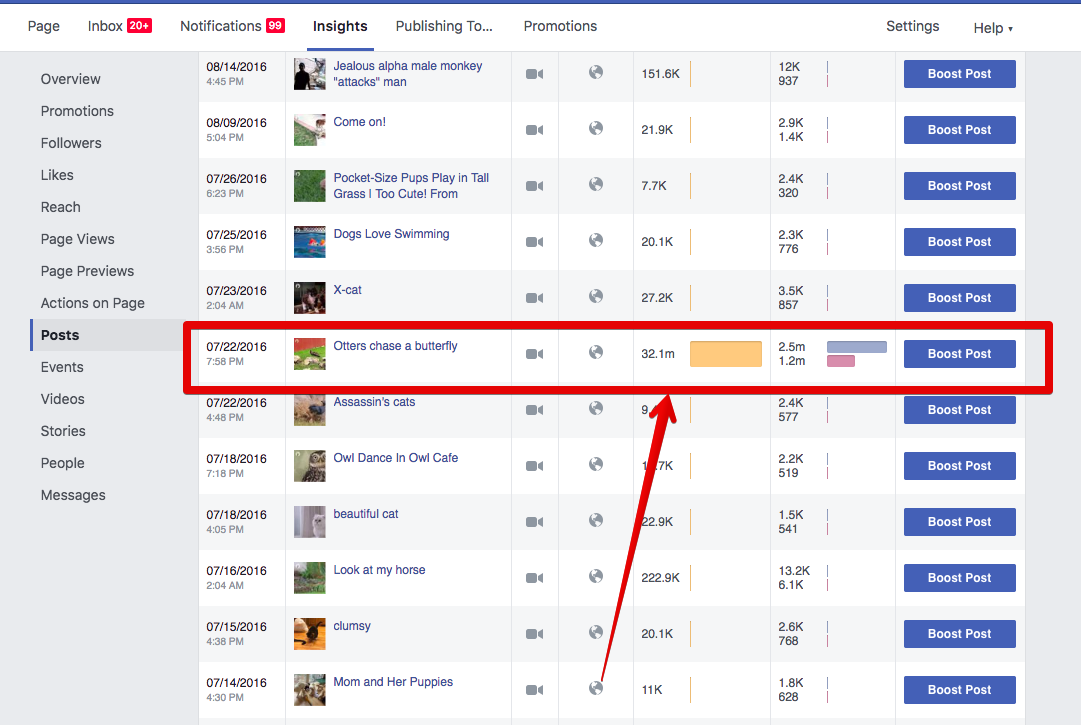This screenshot has height=725, width=1081.
Task: Boost the Otters chase a butterfly post
Action: pos(959,354)
